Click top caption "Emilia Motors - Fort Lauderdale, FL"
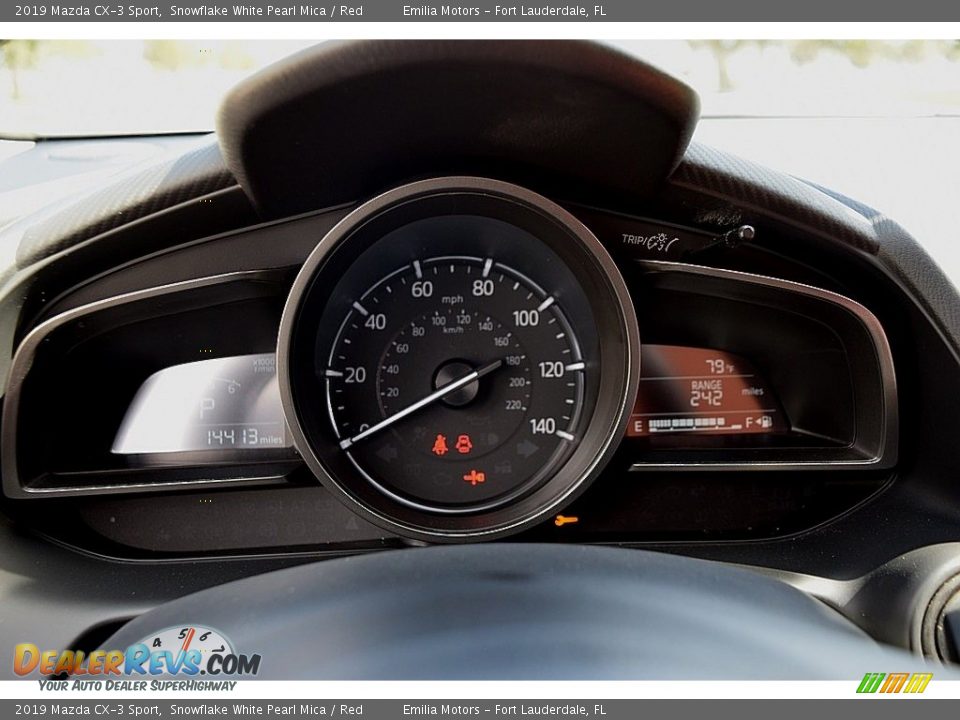Viewport: 960px width, 720px height. (x=504, y=10)
